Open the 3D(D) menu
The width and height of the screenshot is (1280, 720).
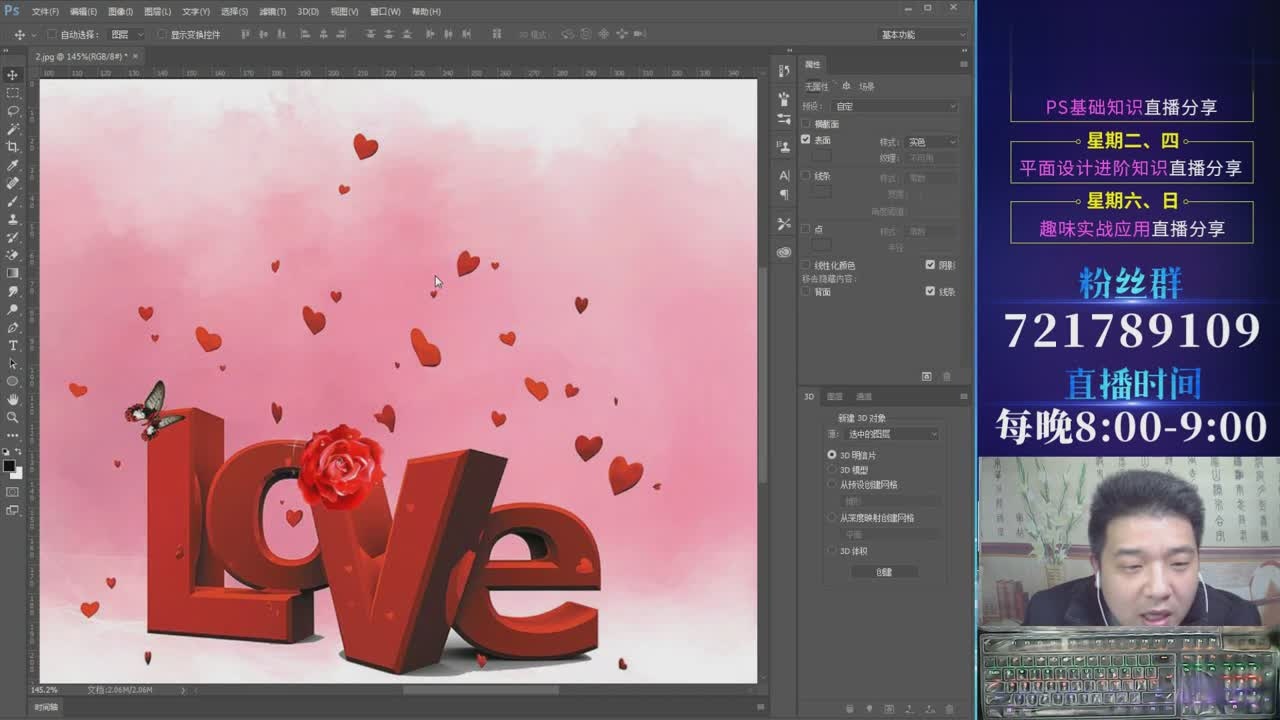308,11
